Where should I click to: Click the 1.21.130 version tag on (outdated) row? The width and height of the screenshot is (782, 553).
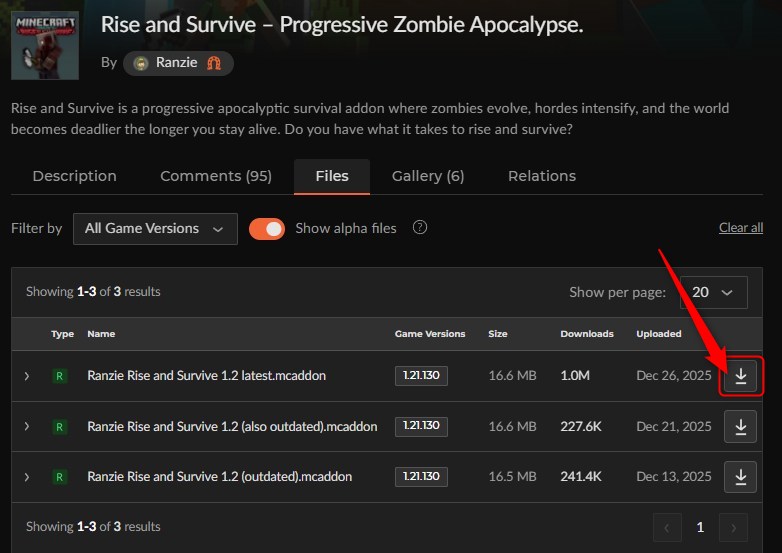[x=421, y=477]
